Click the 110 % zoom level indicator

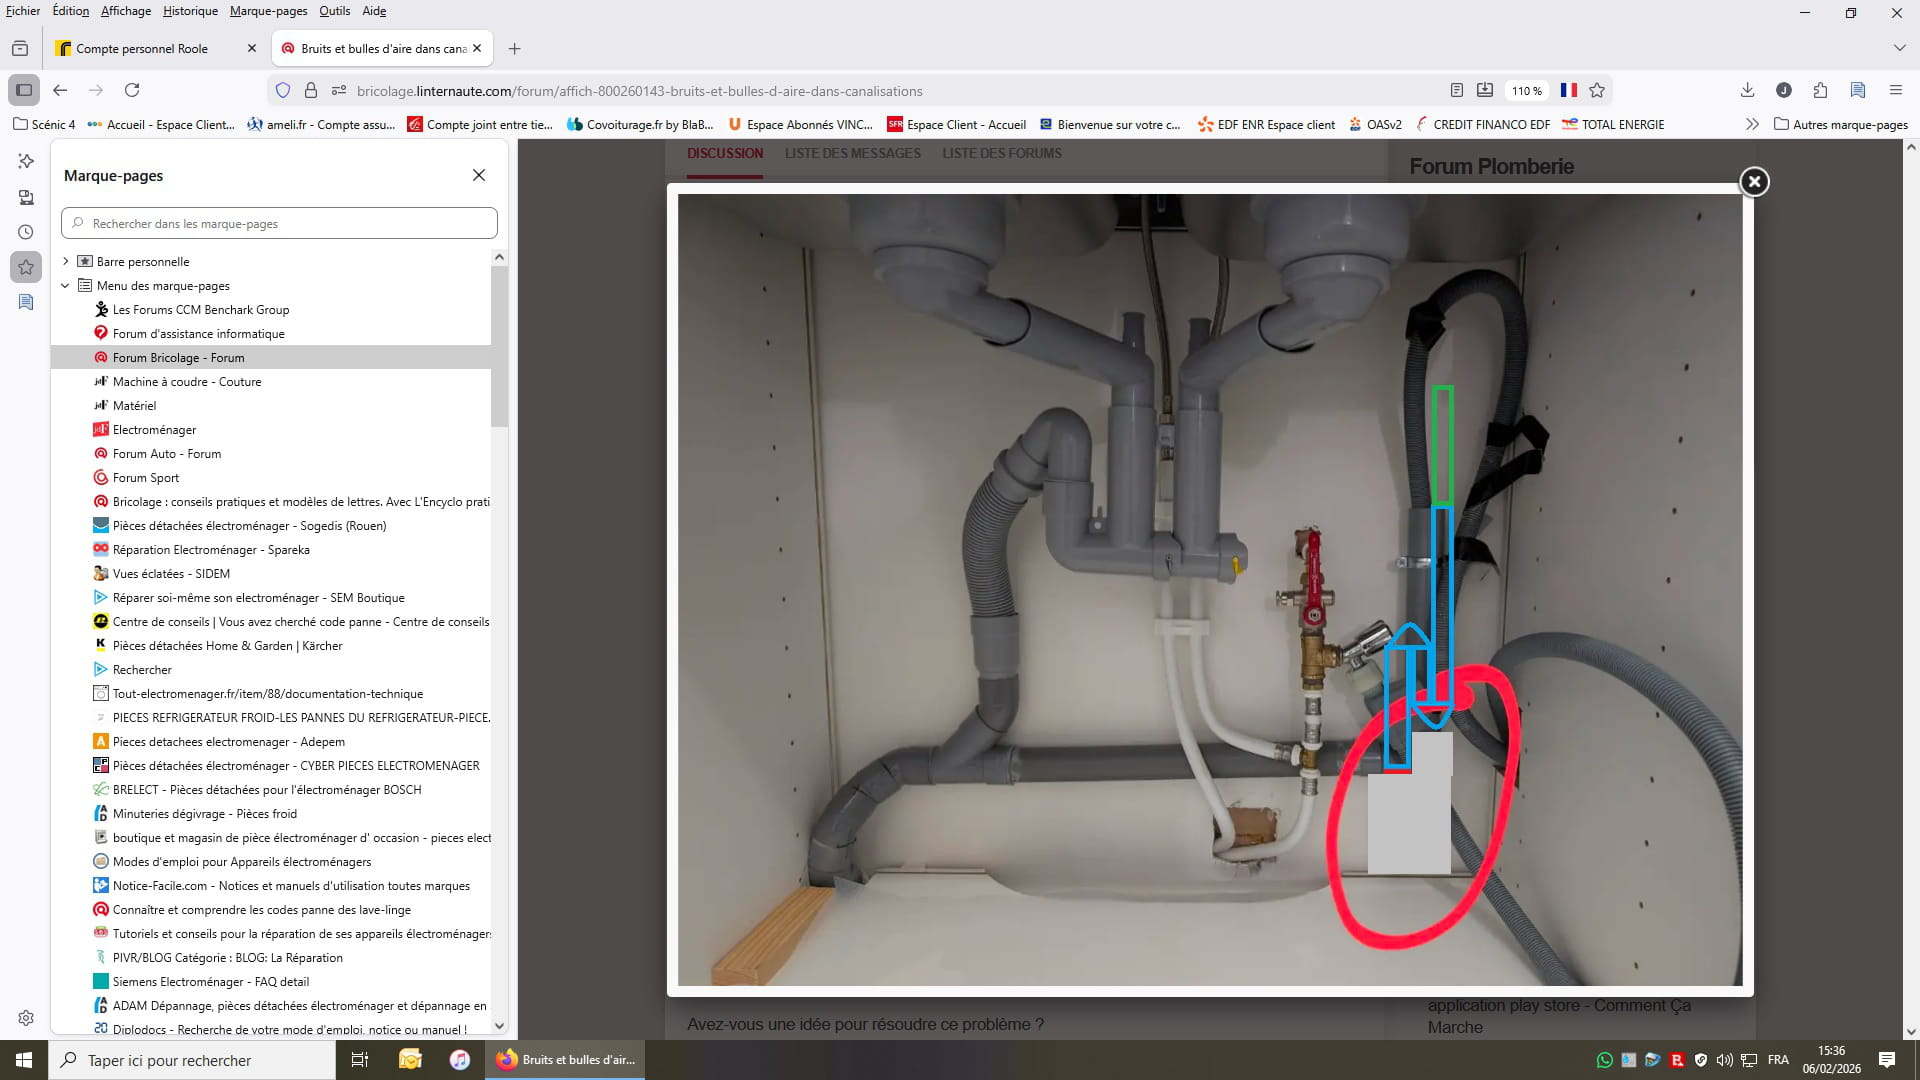[x=1526, y=90]
